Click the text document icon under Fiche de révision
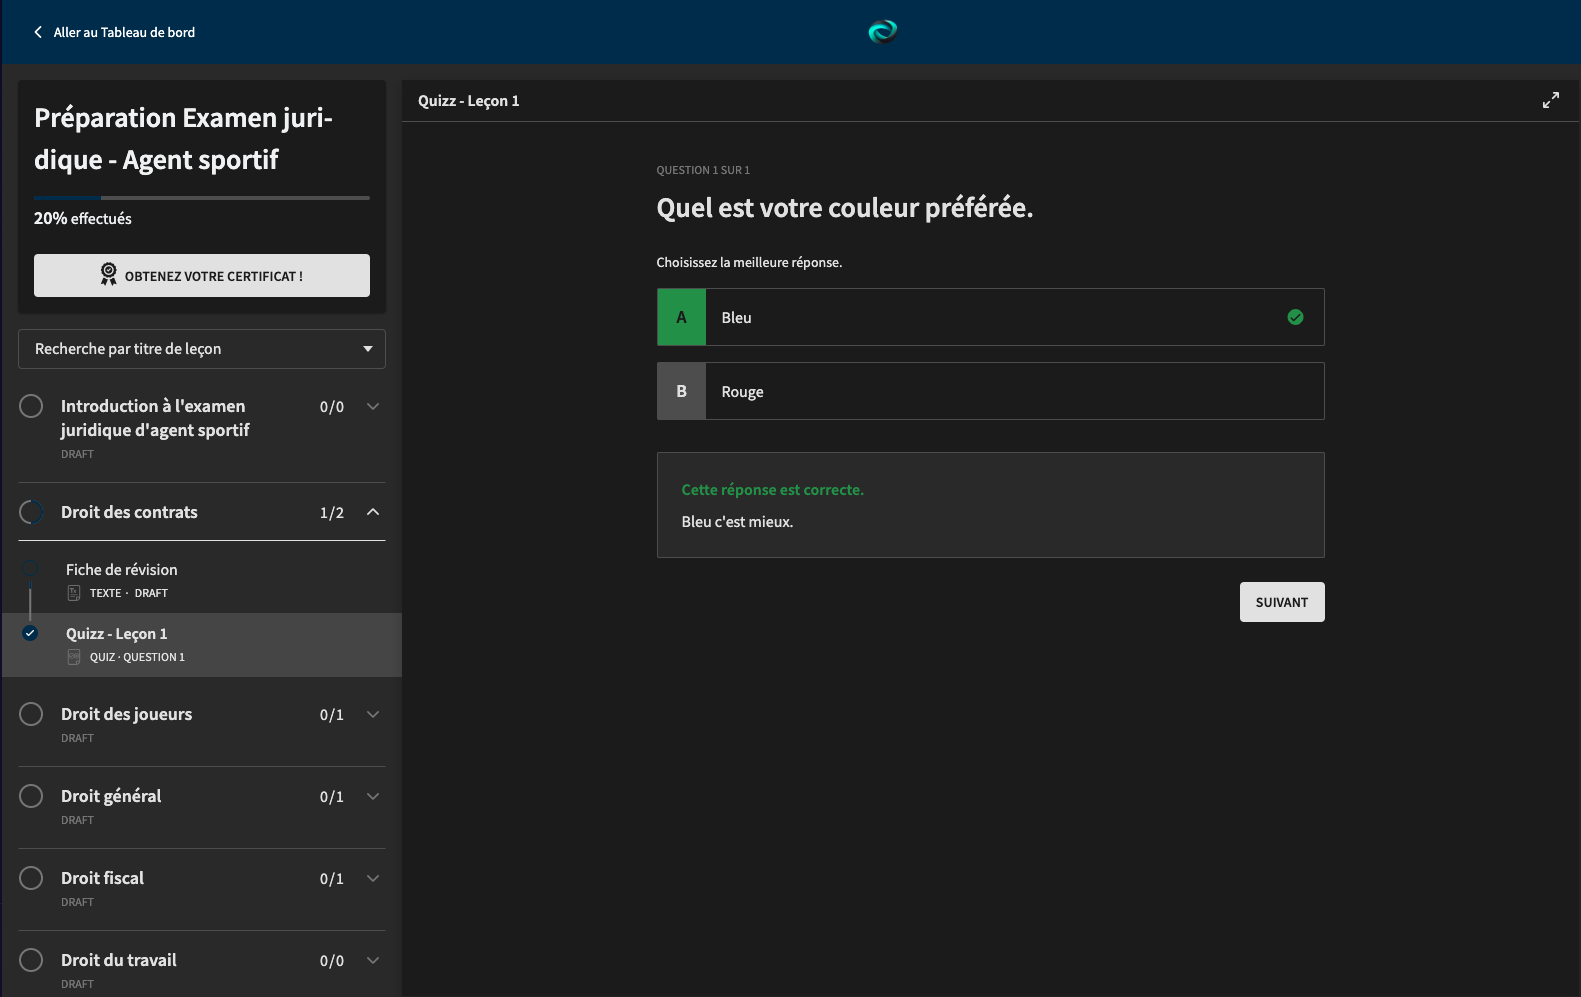1581x997 pixels. tap(74, 593)
